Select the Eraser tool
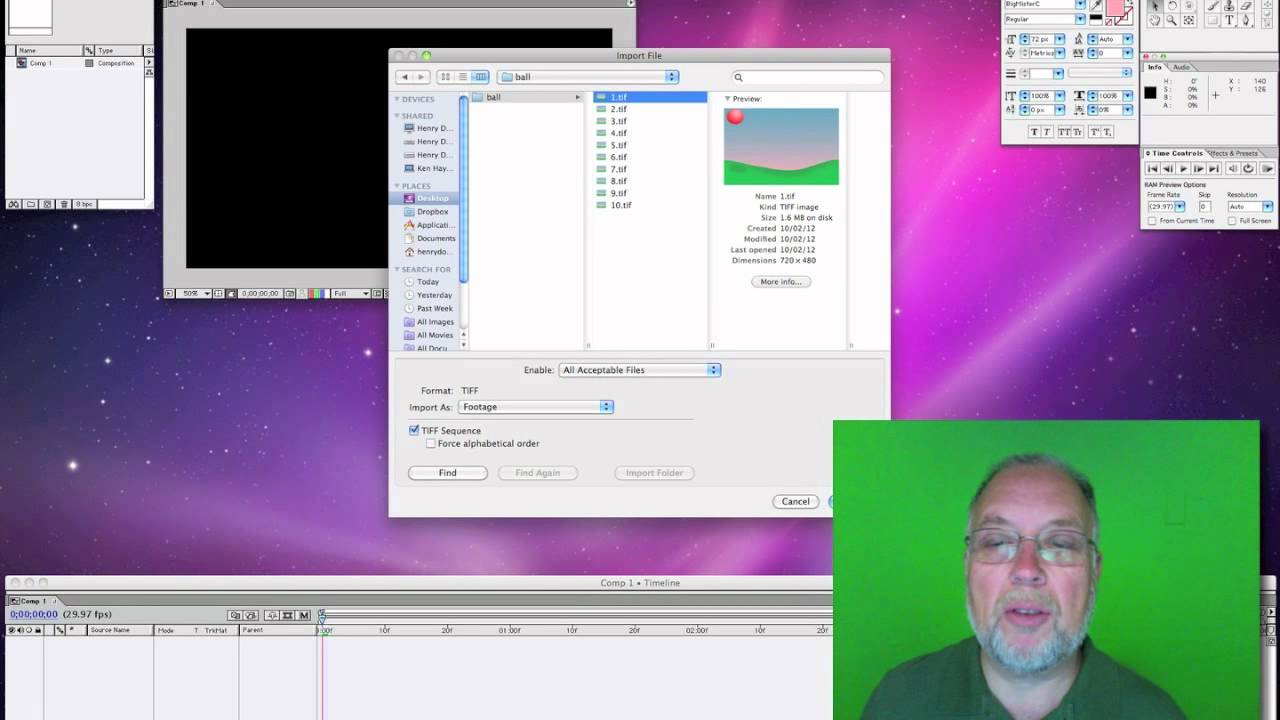This screenshot has height=720, width=1280. coord(1245,6)
